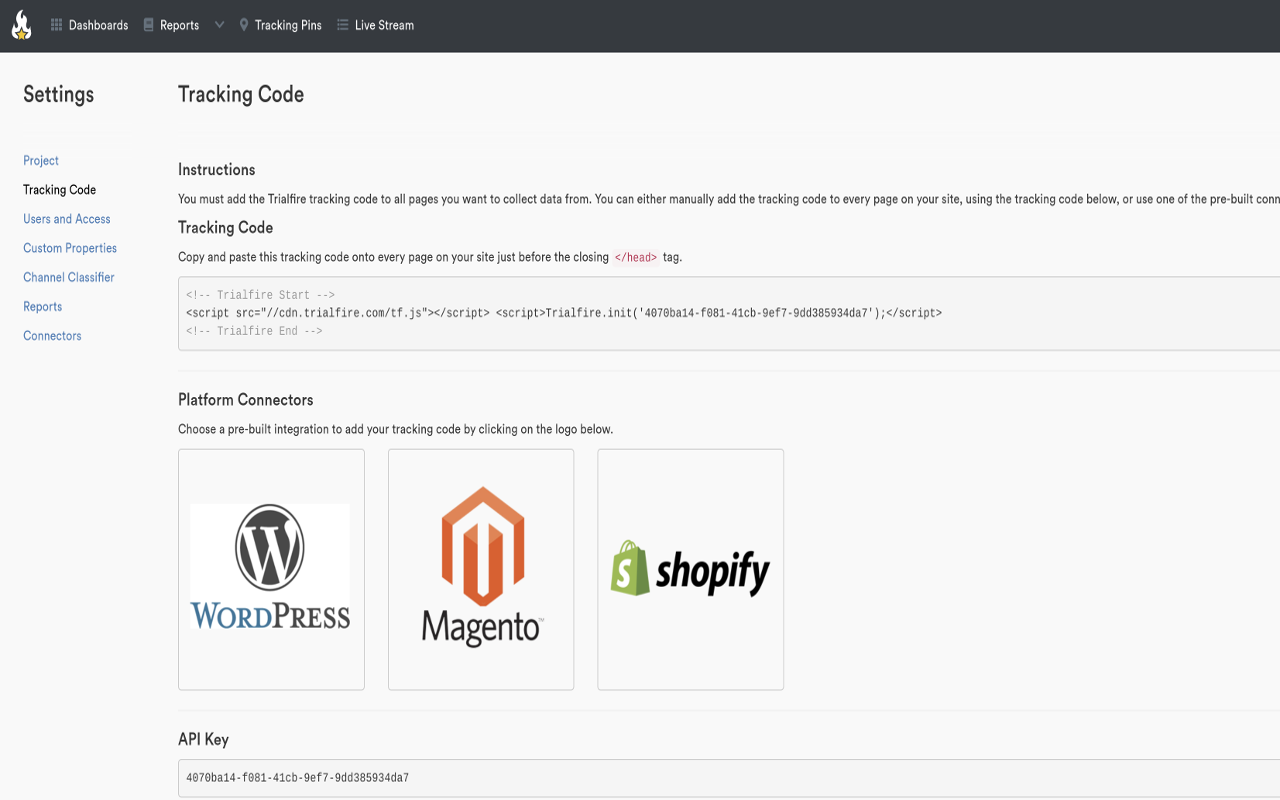This screenshot has width=1280, height=800.
Task: Open the Project settings link
Action: click(x=41, y=160)
